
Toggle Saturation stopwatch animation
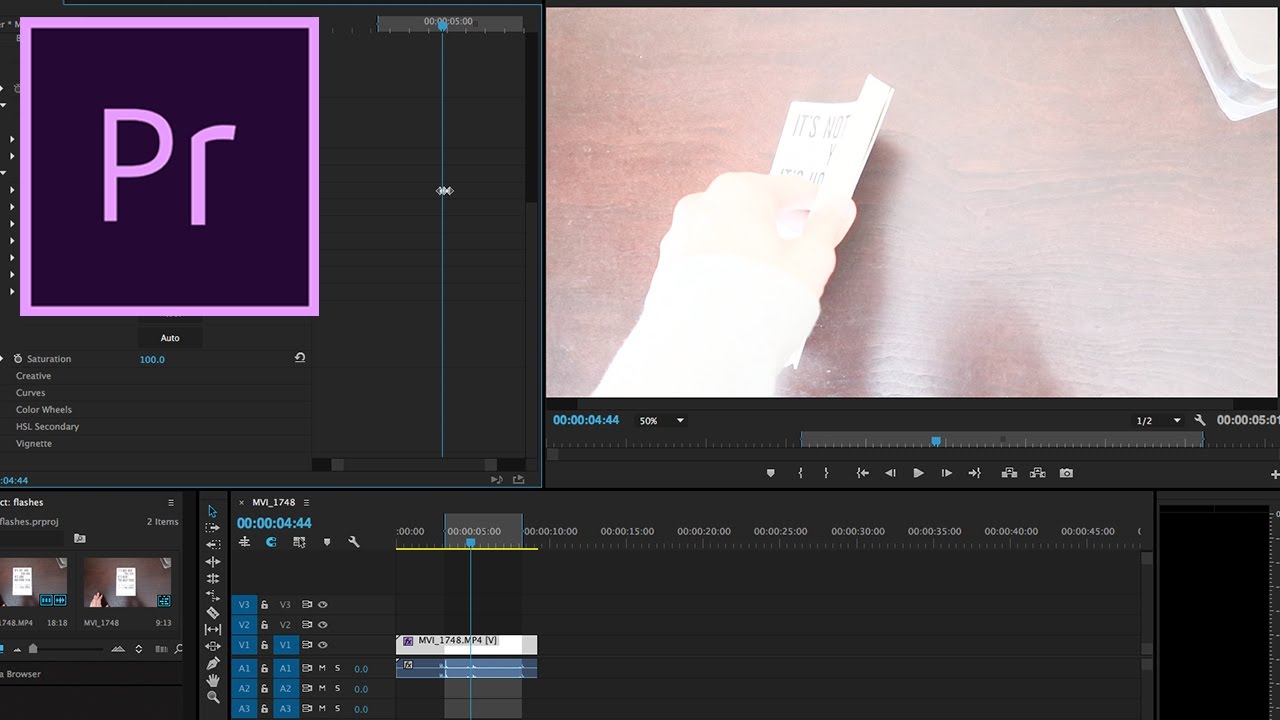point(18,358)
